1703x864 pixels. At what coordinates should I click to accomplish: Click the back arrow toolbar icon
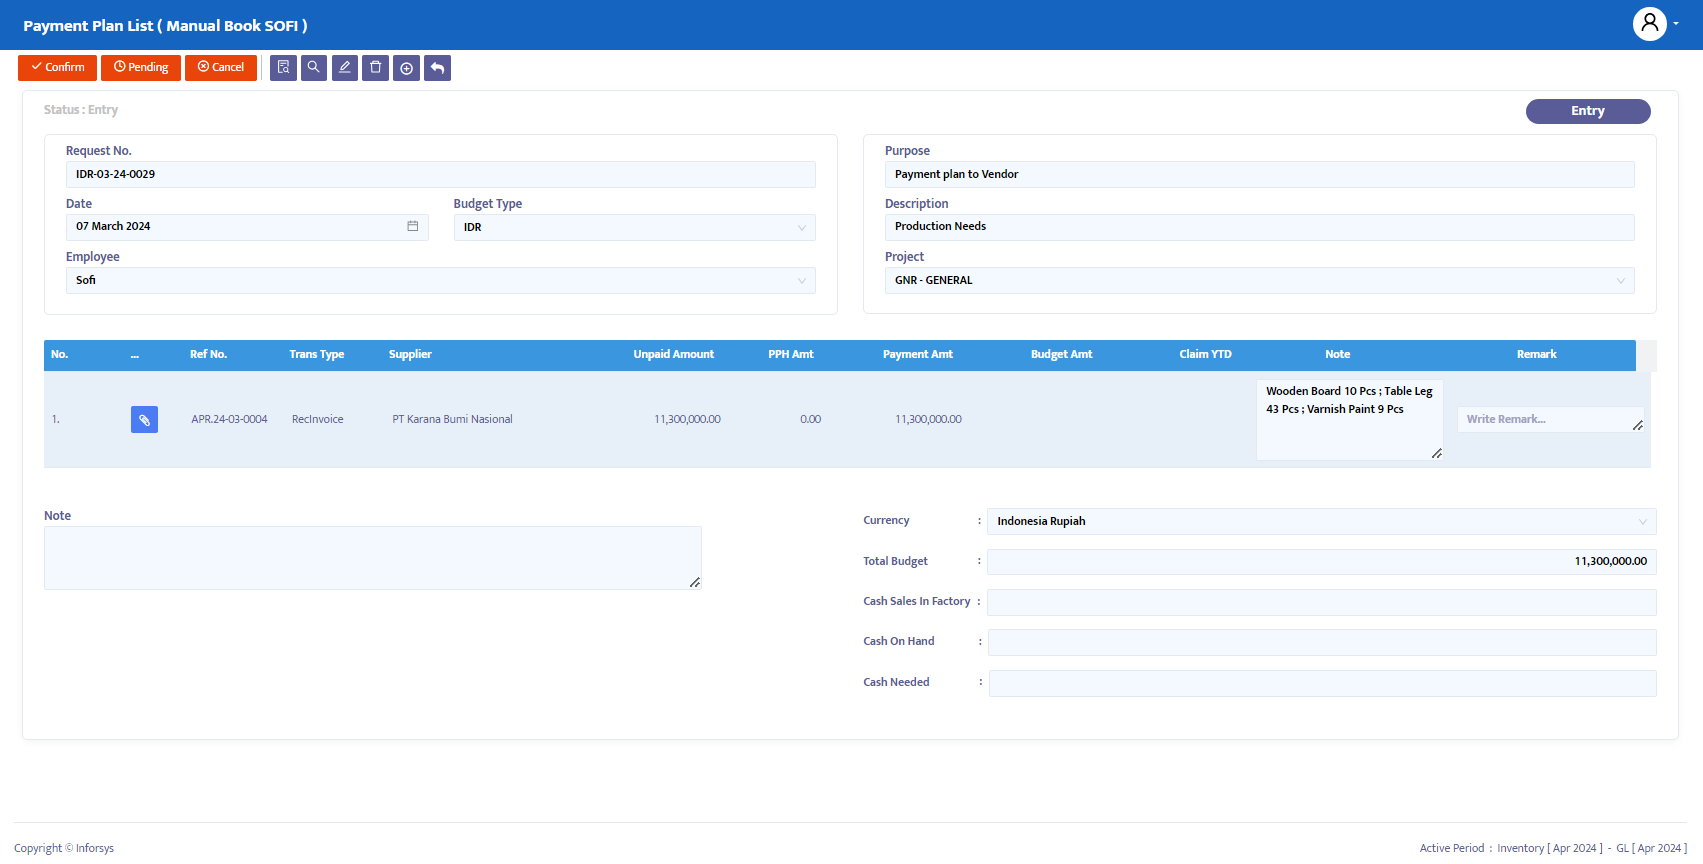pos(437,67)
